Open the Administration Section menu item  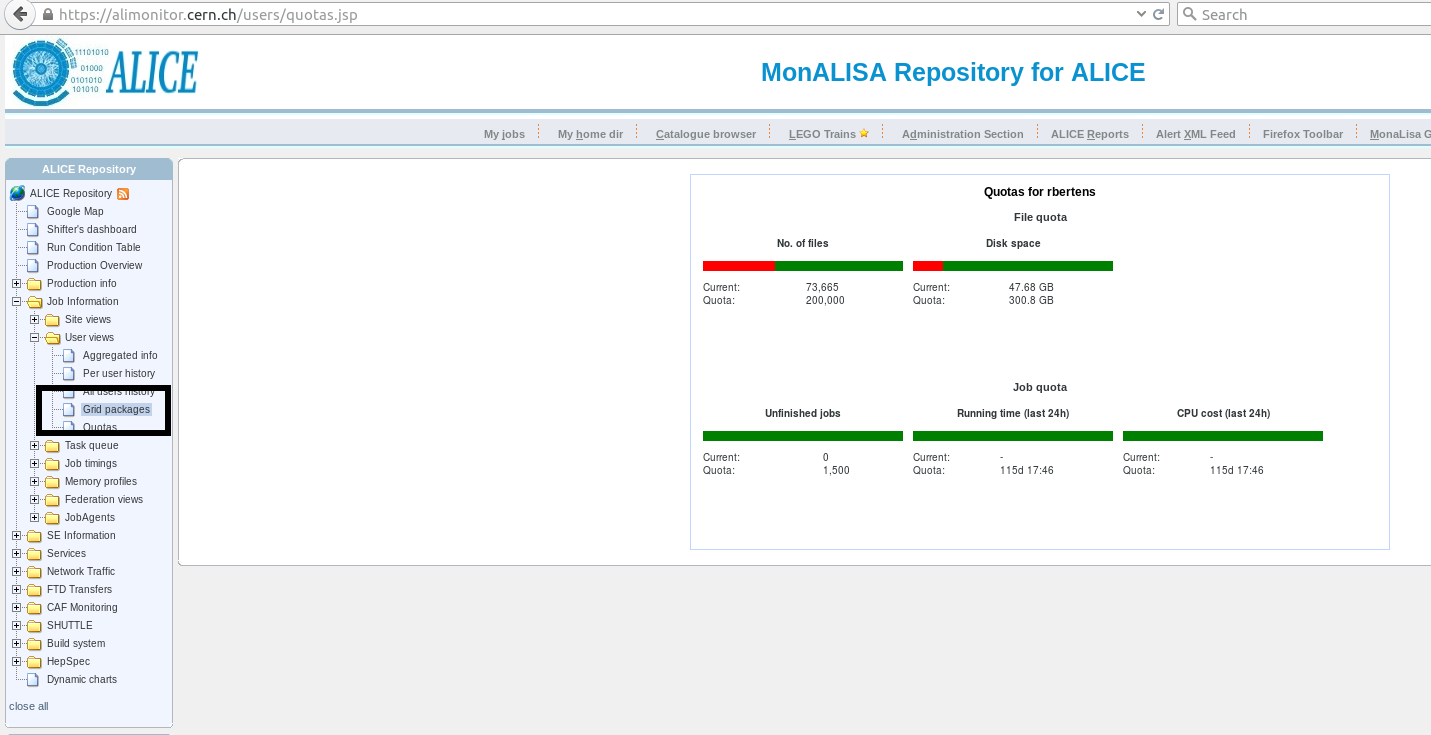[963, 134]
